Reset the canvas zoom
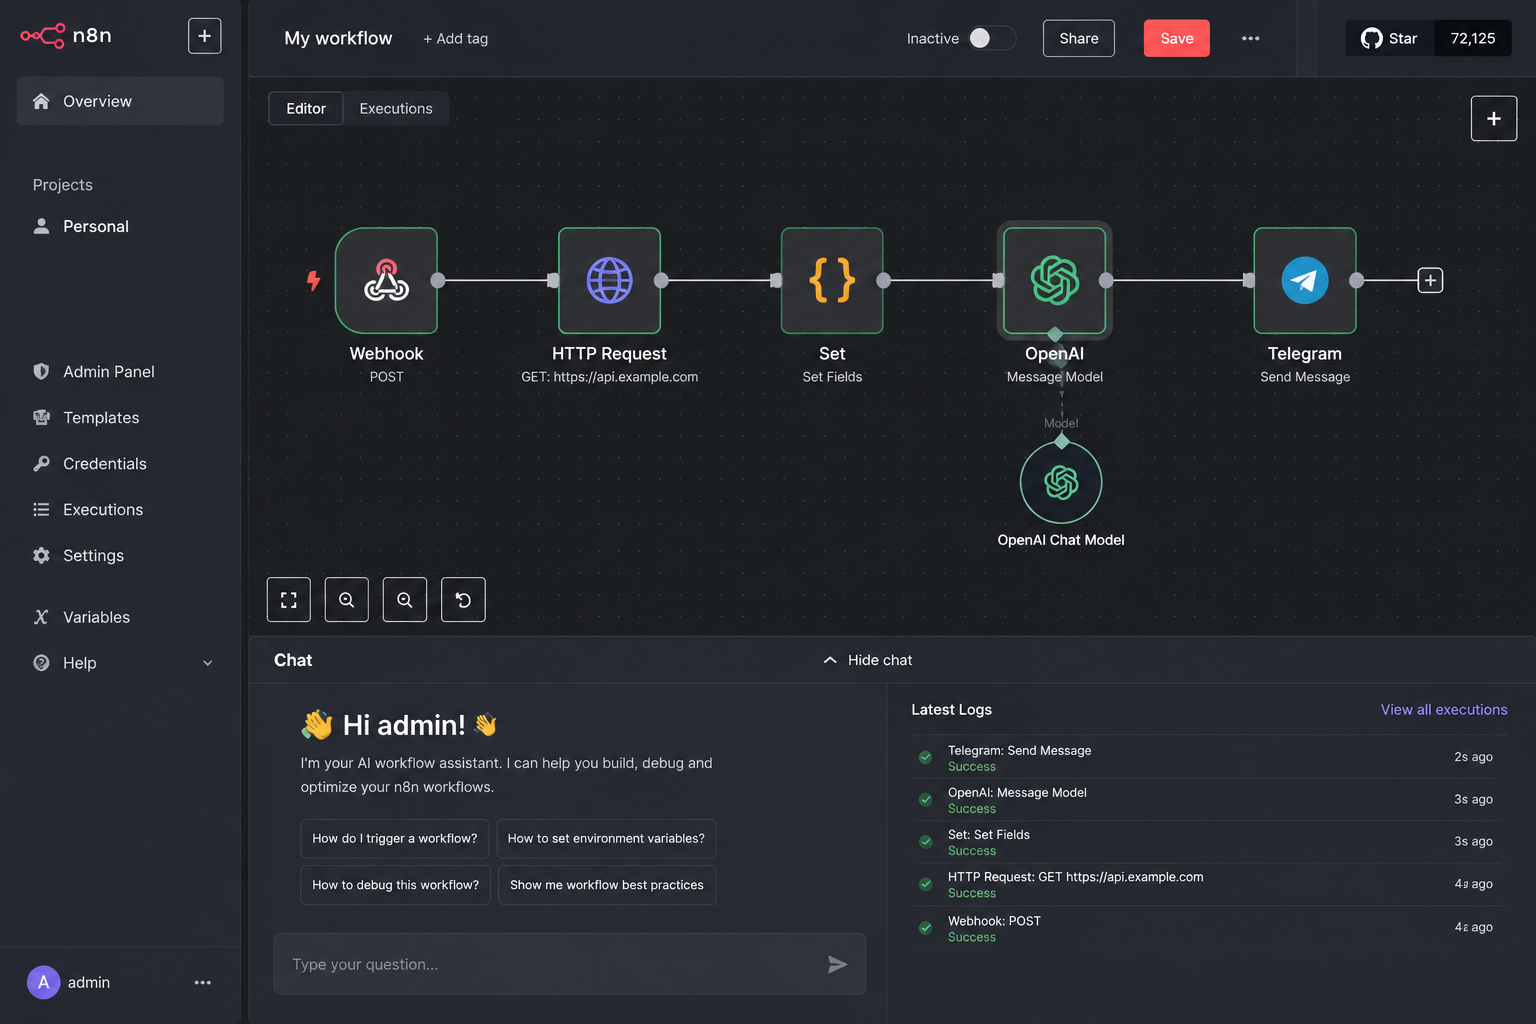This screenshot has height=1024, width=1536. 463,600
